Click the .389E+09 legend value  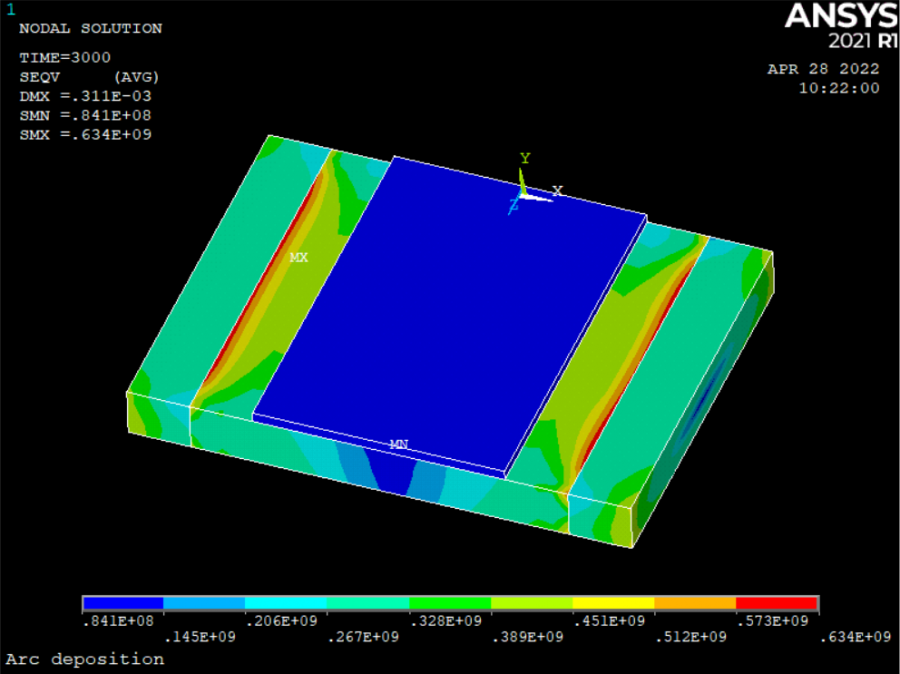tap(532, 637)
